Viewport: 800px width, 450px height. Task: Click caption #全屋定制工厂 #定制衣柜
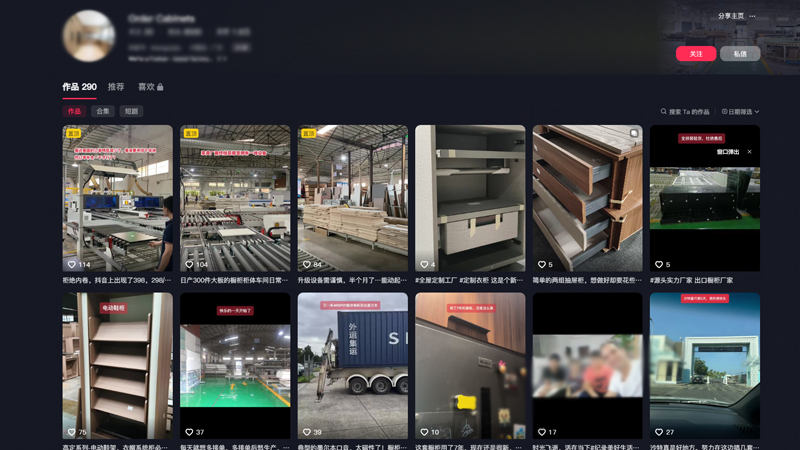point(469,280)
